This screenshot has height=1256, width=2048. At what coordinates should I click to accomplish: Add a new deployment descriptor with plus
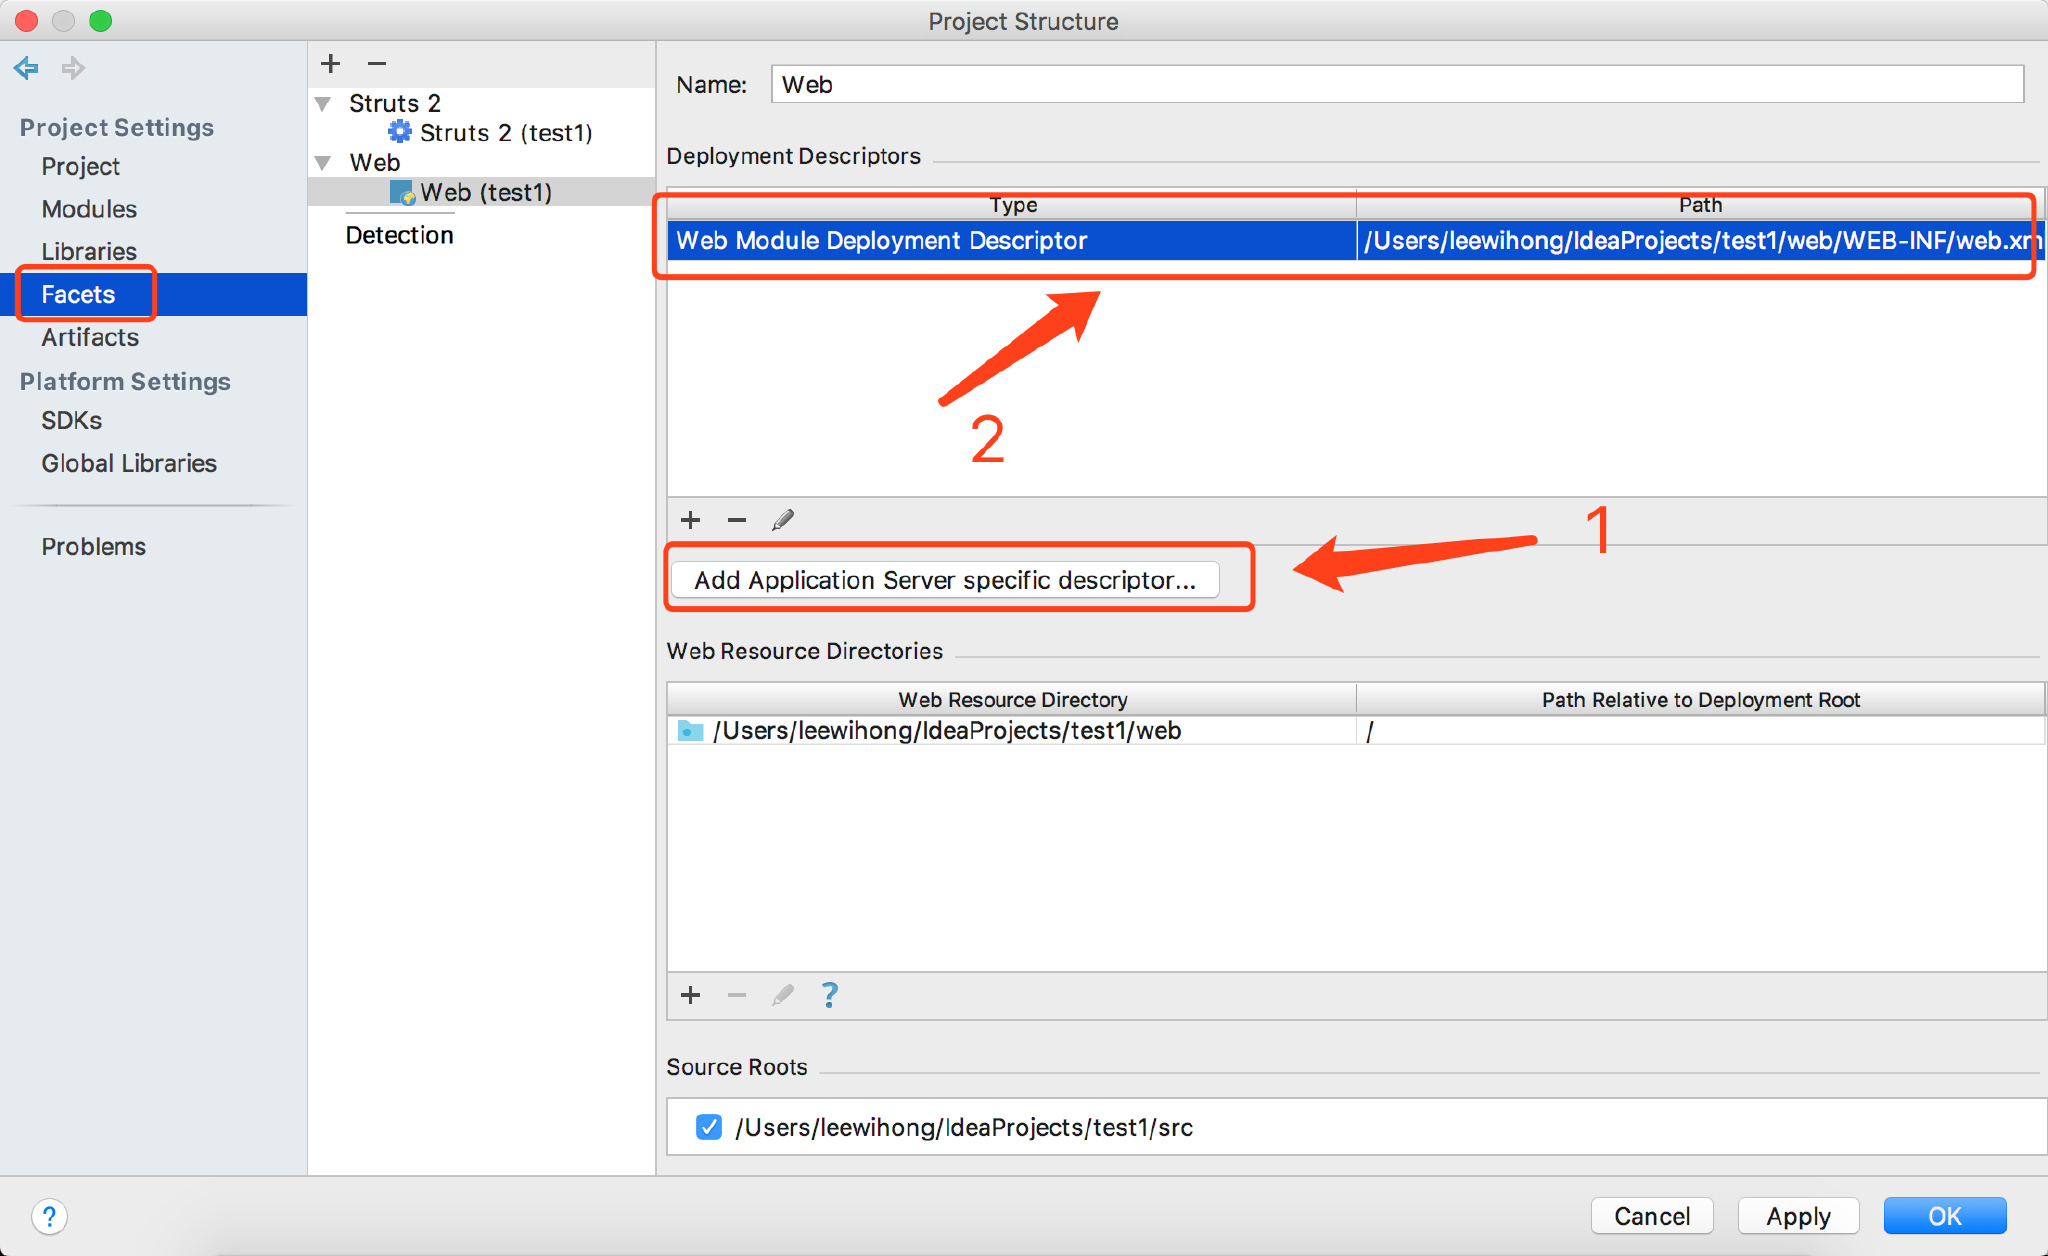pos(690,520)
